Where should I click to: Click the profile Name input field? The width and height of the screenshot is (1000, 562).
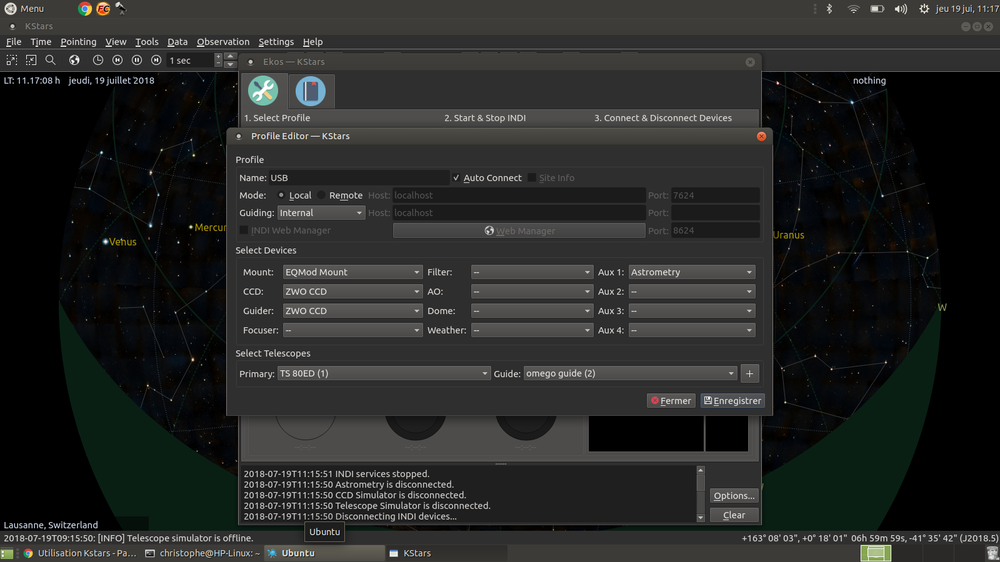358,178
